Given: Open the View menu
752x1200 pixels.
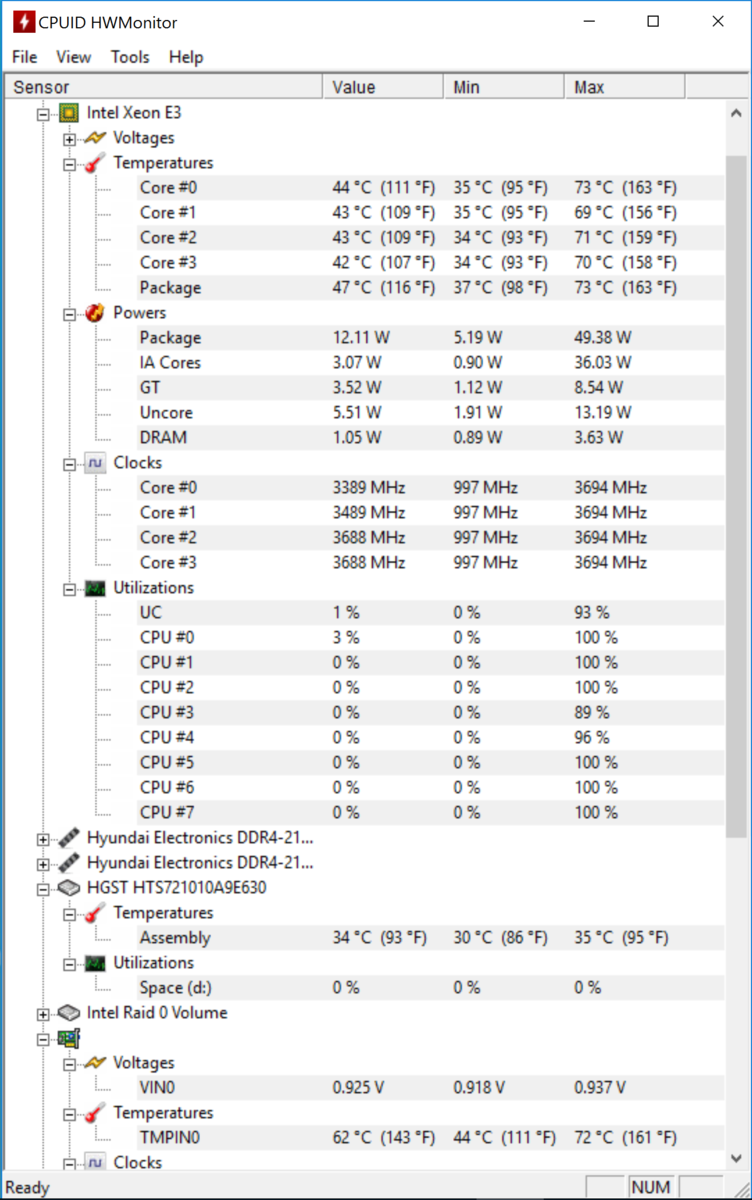Looking at the screenshot, I should pyautogui.click(x=73, y=57).
